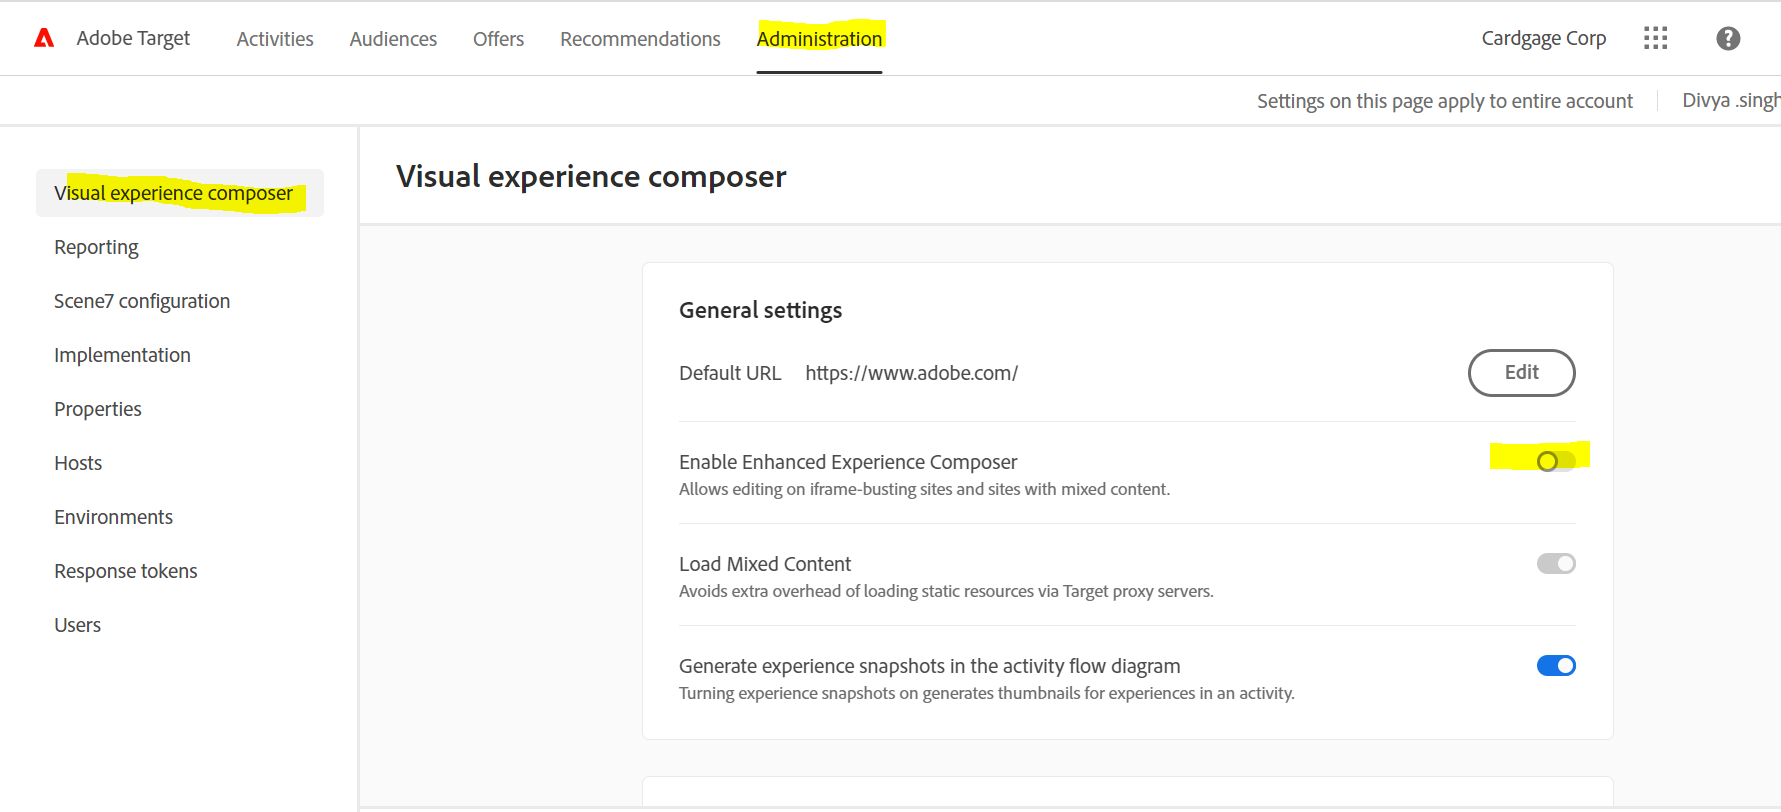Go to the Offers tab
The height and width of the screenshot is (812, 1781).
498,39
